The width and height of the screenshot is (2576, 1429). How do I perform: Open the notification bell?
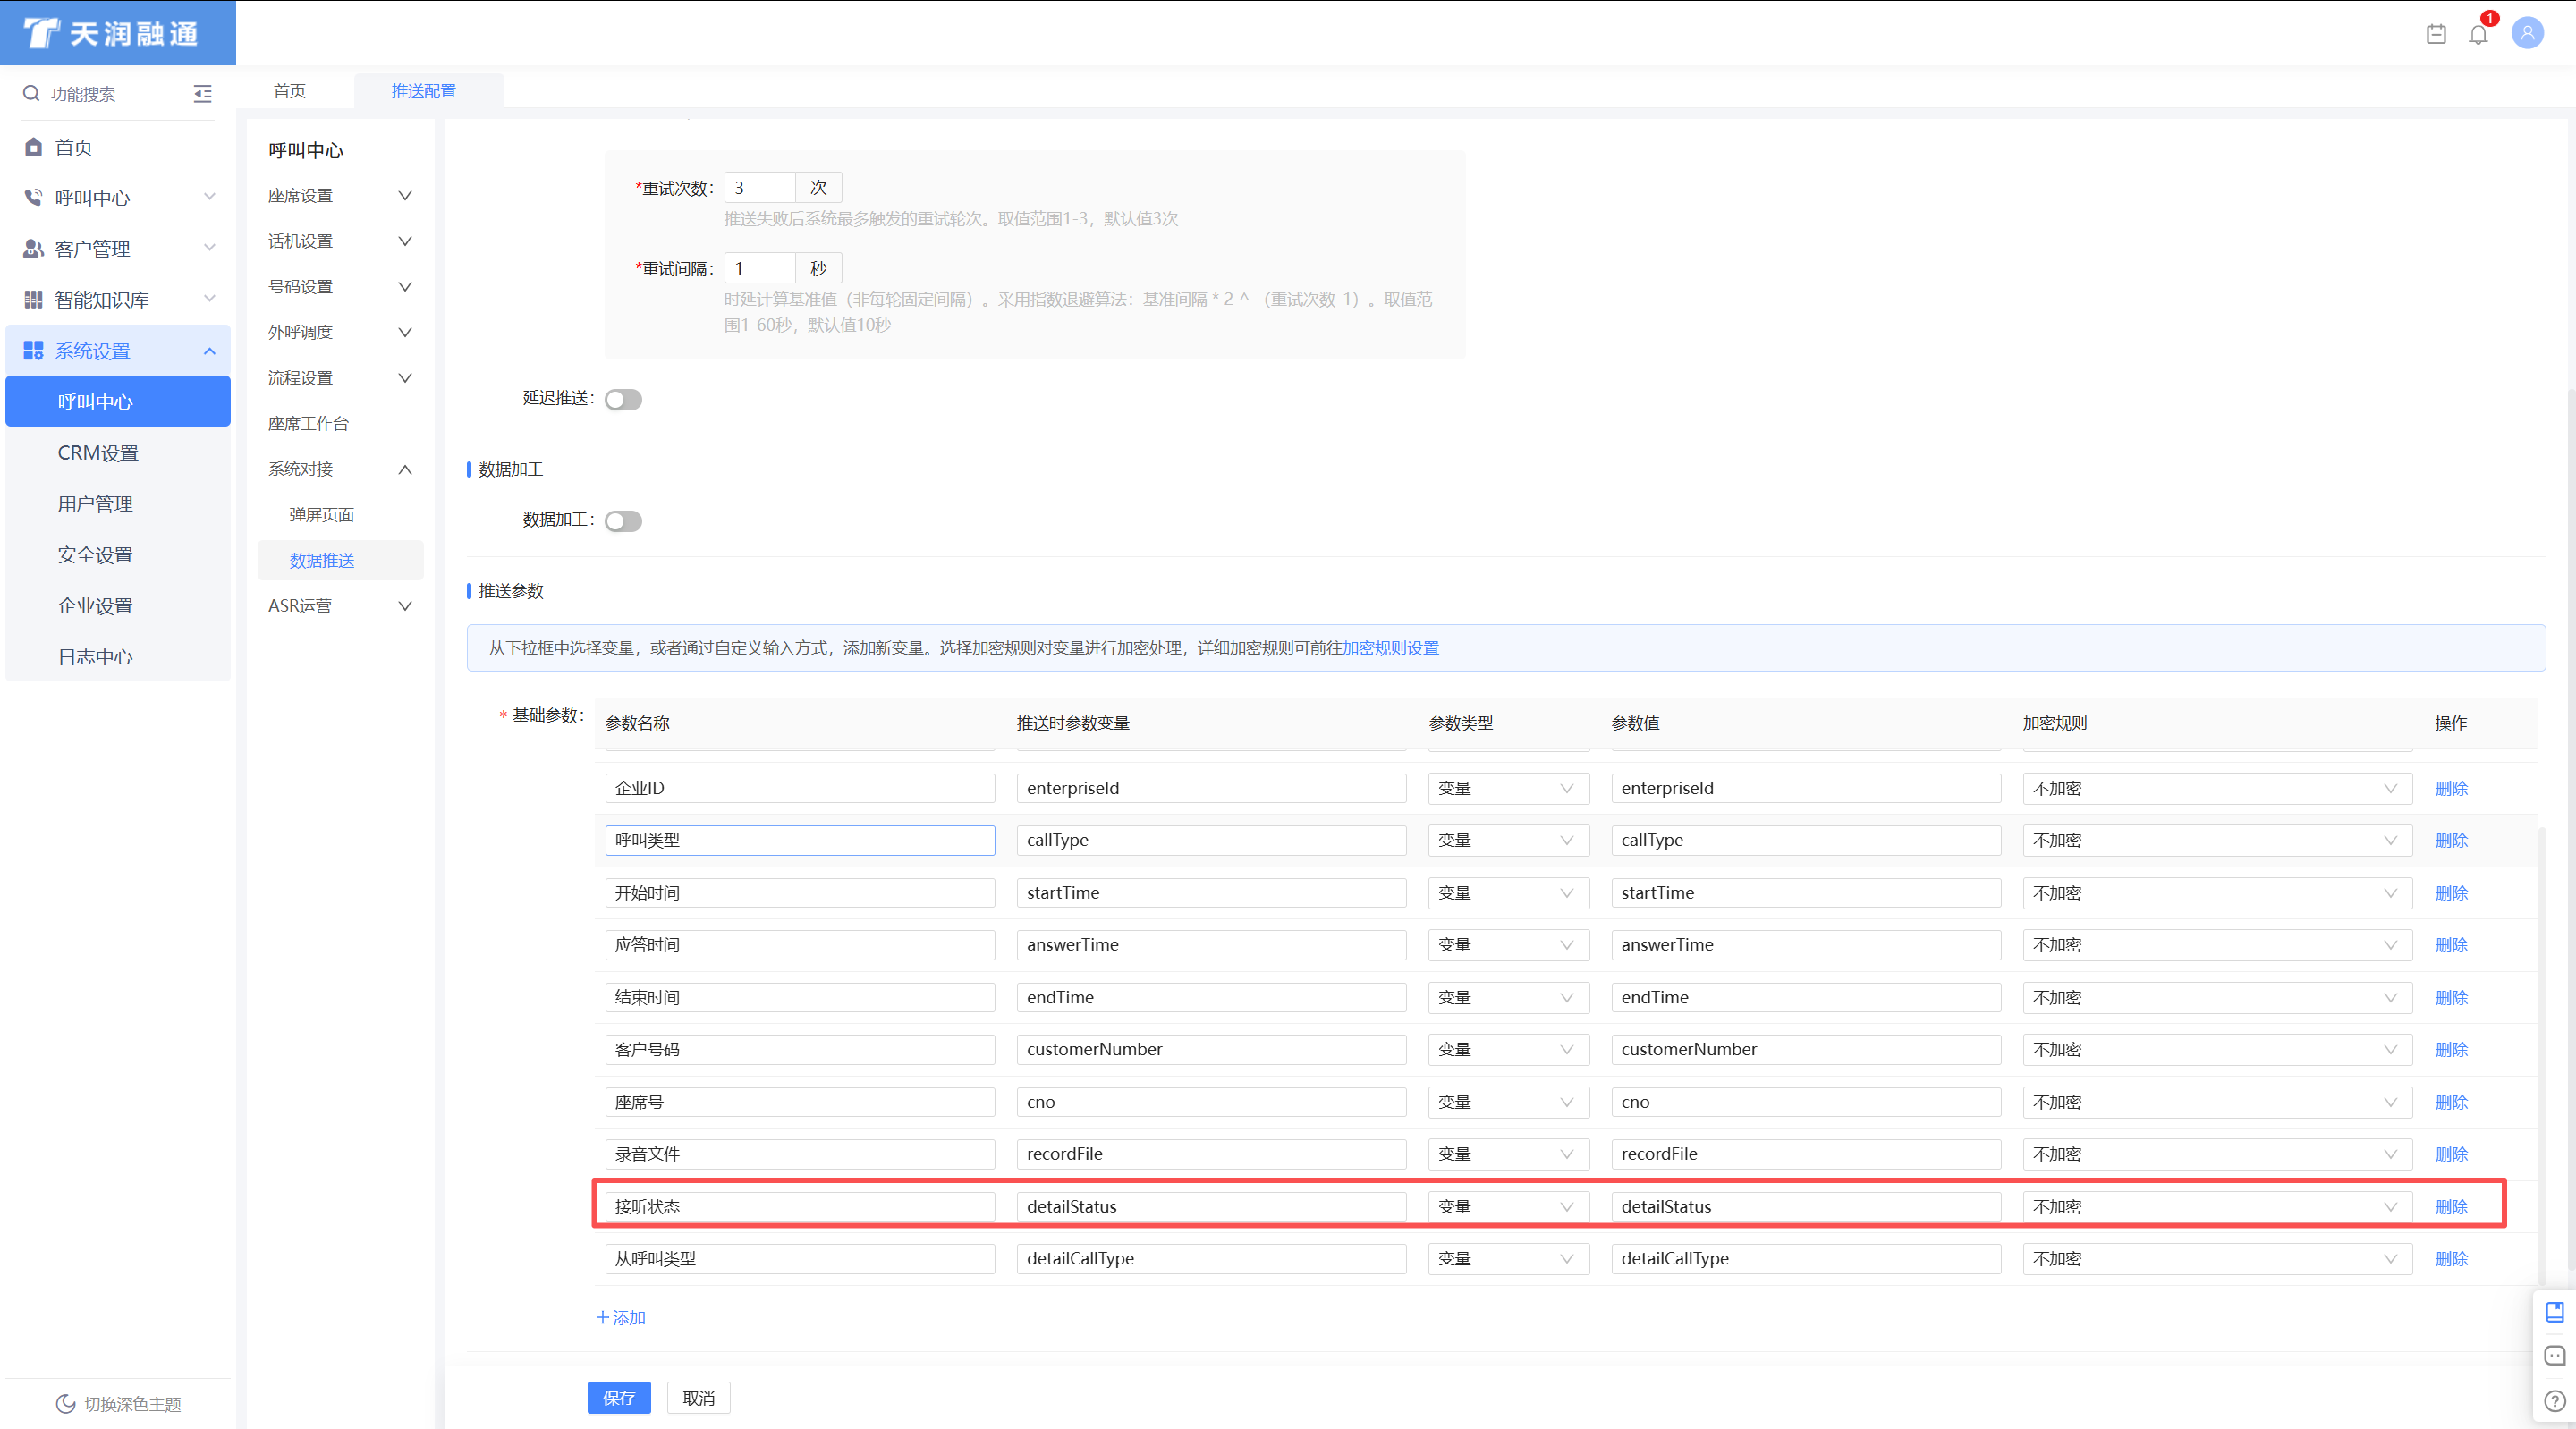(2478, 34)
